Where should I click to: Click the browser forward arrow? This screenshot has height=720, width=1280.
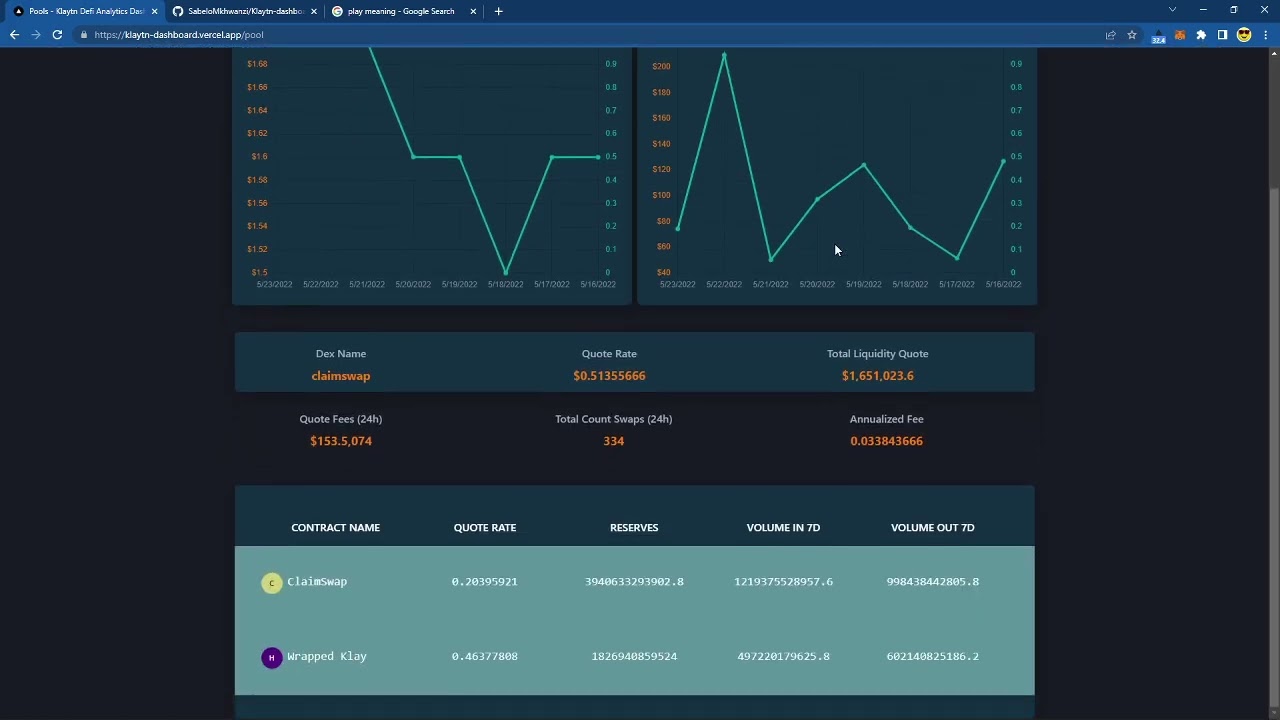pos(36,34)
